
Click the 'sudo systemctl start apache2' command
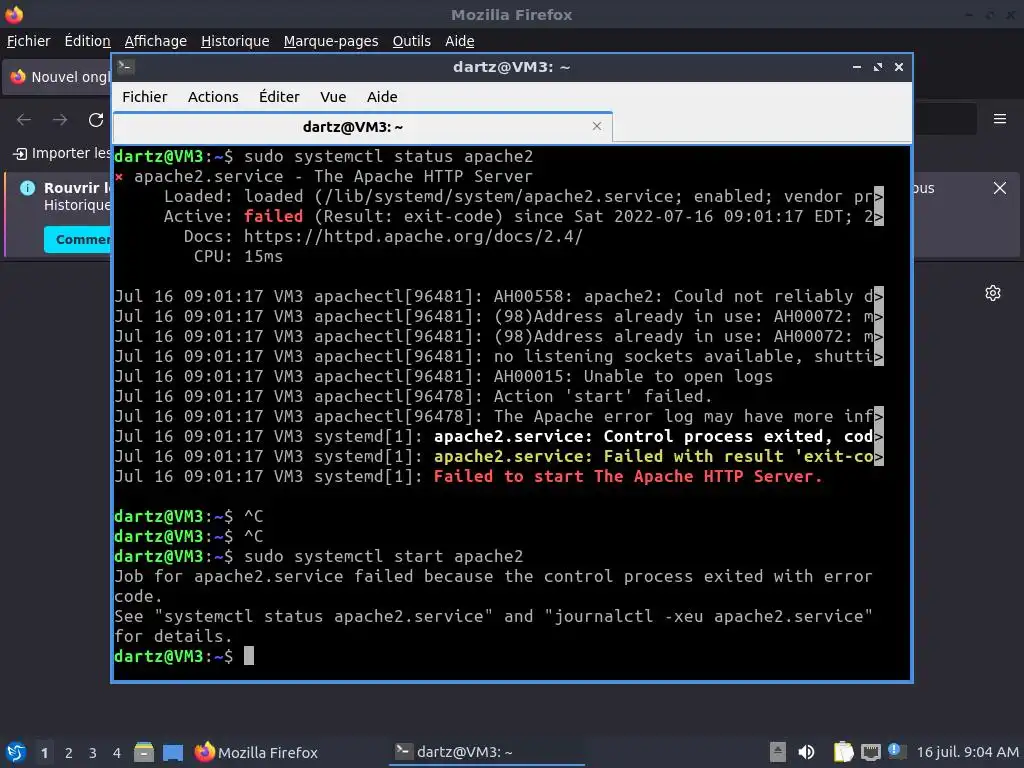click(383, 556)
